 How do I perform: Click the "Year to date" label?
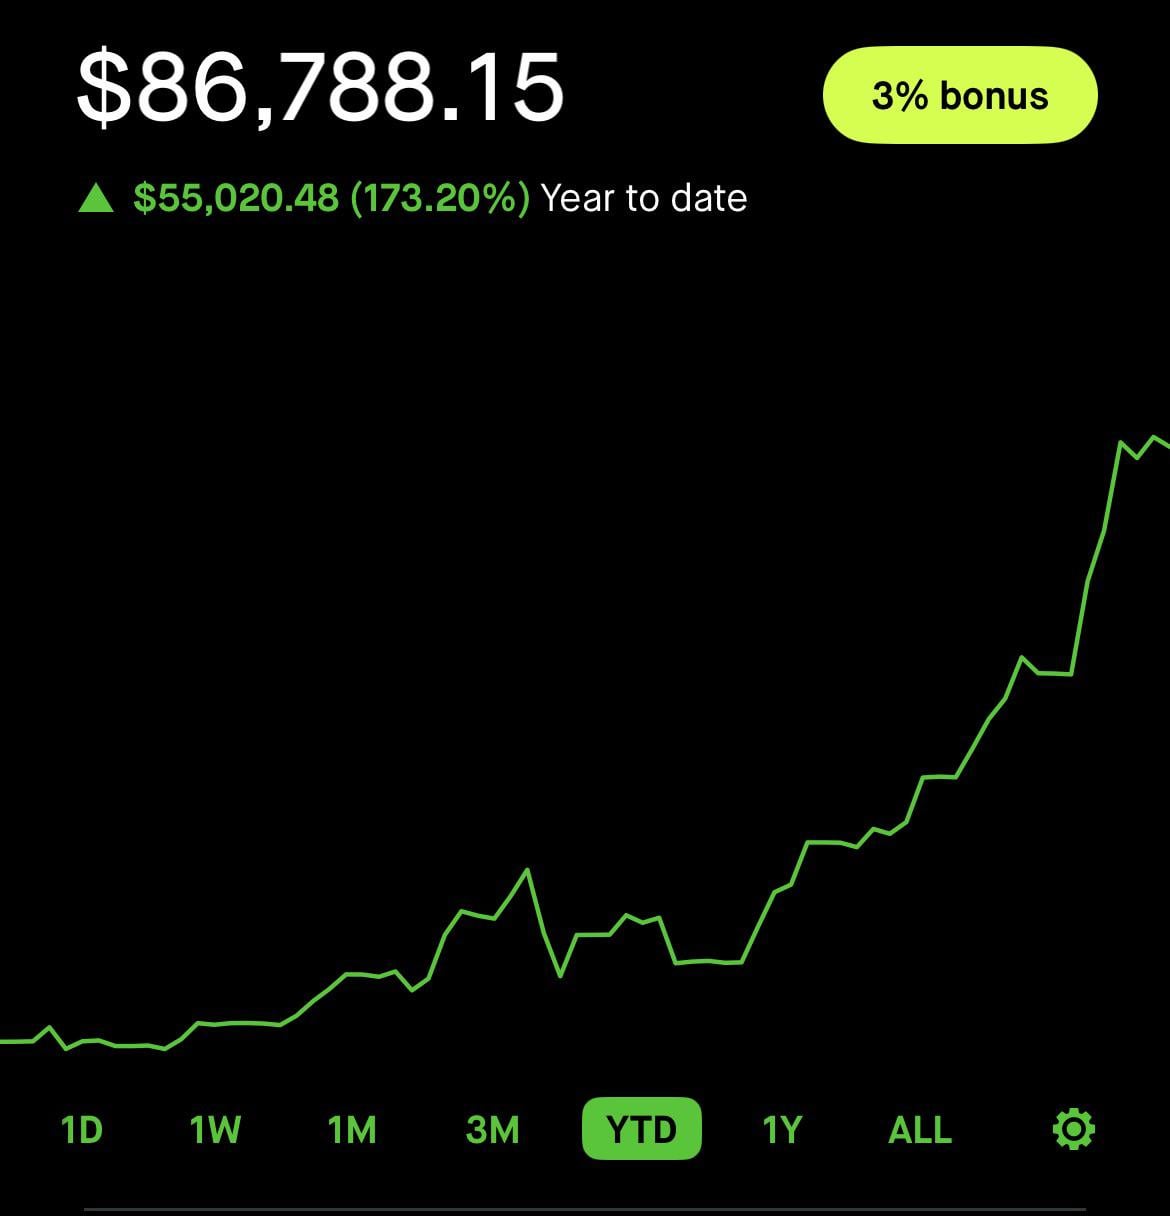644,198
